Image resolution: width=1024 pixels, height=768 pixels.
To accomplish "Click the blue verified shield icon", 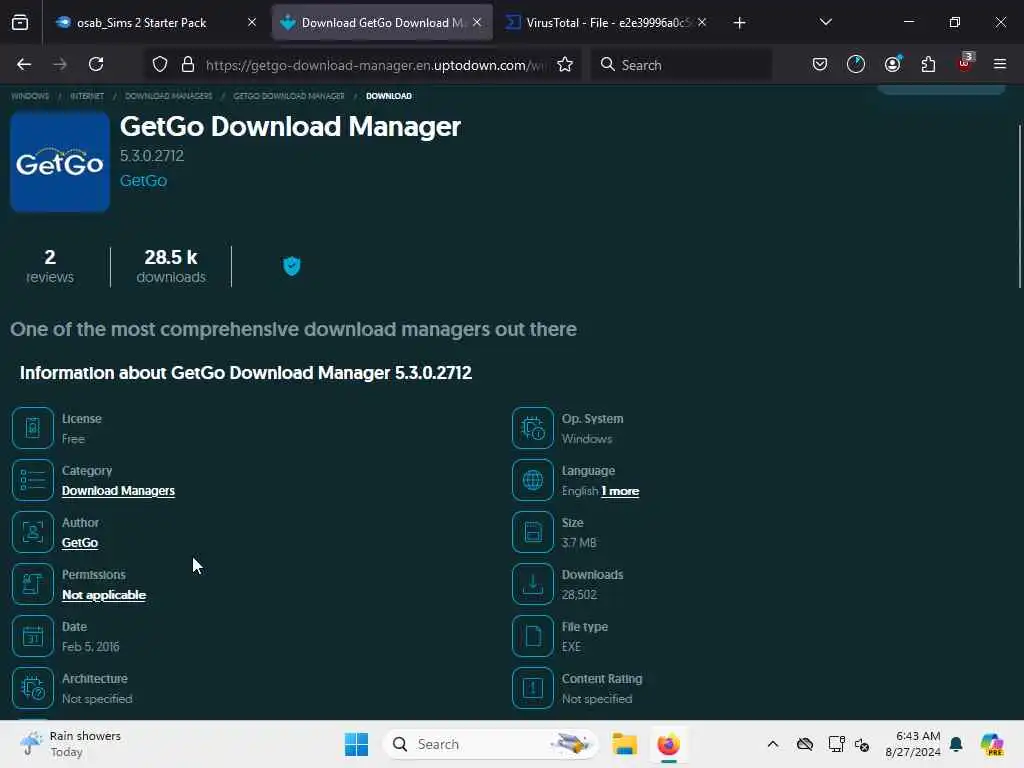I will point(291,266).
